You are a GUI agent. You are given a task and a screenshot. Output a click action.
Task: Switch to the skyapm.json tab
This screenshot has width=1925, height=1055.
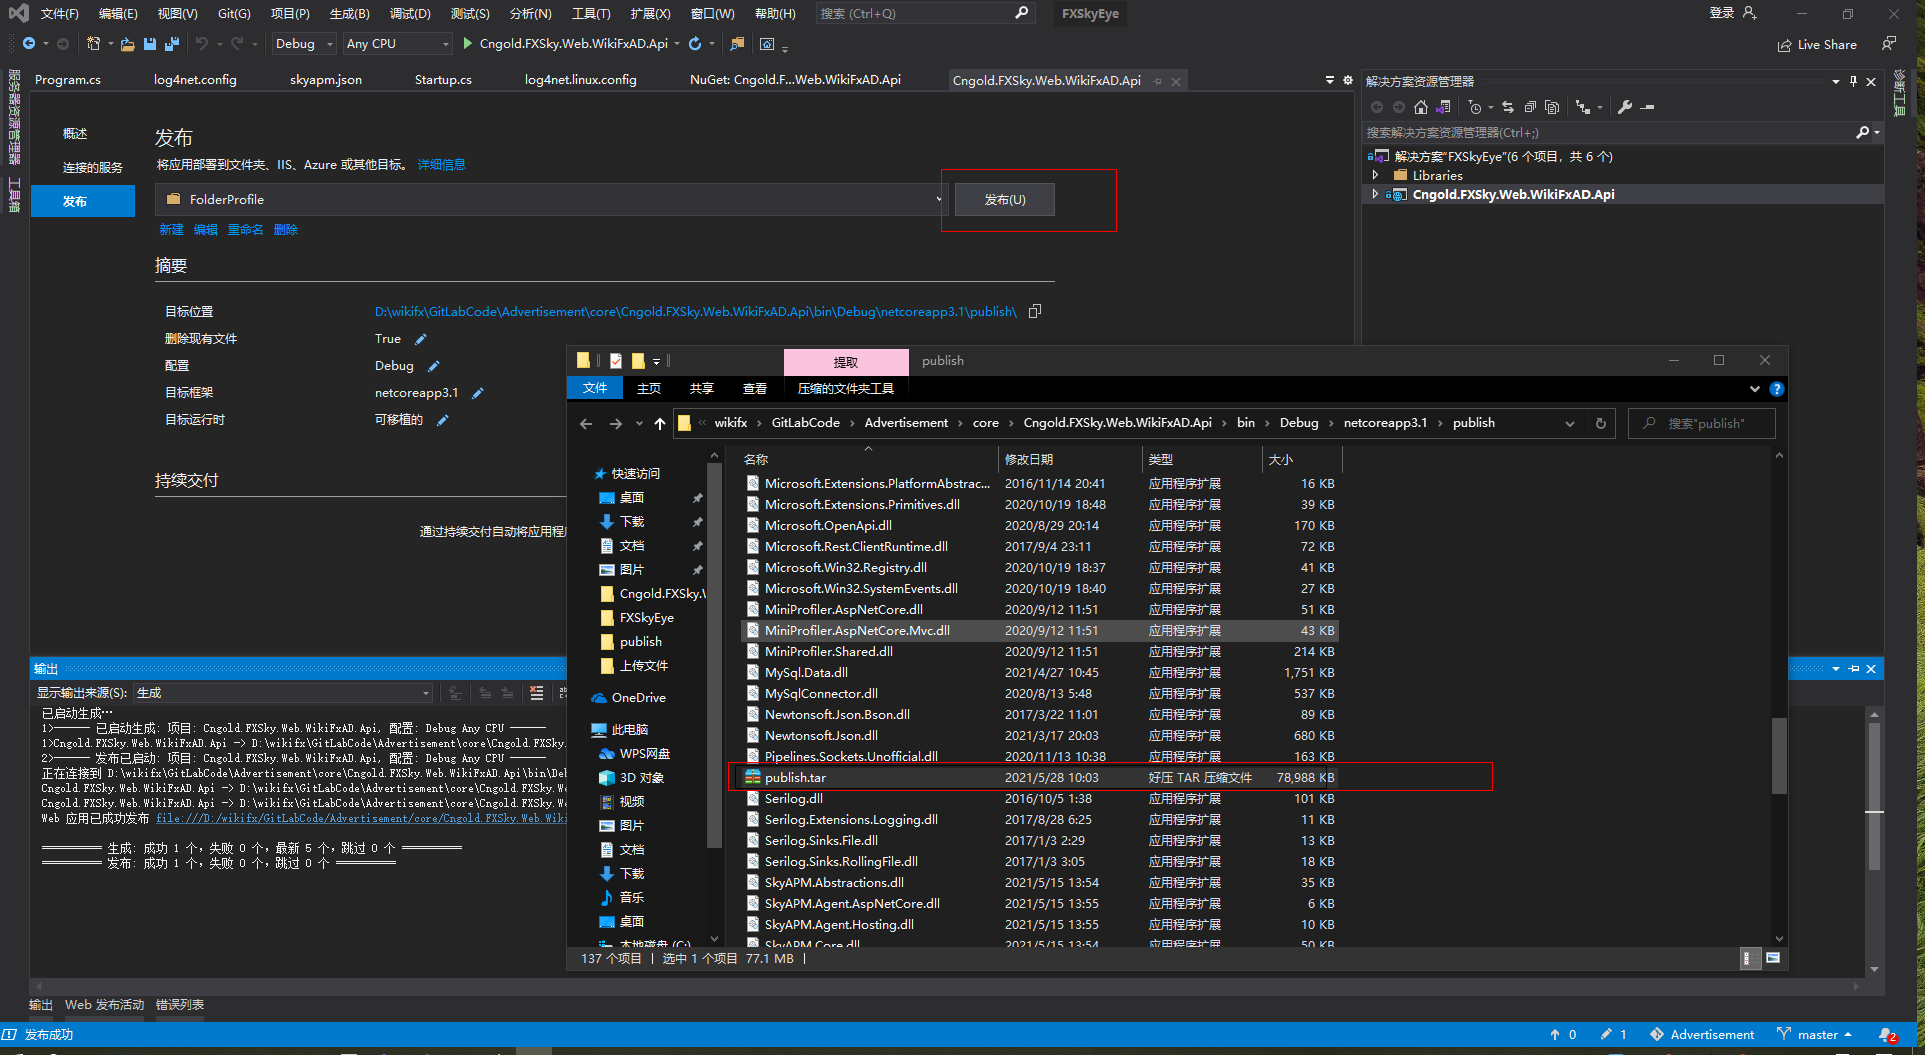(x=326, y=80)
